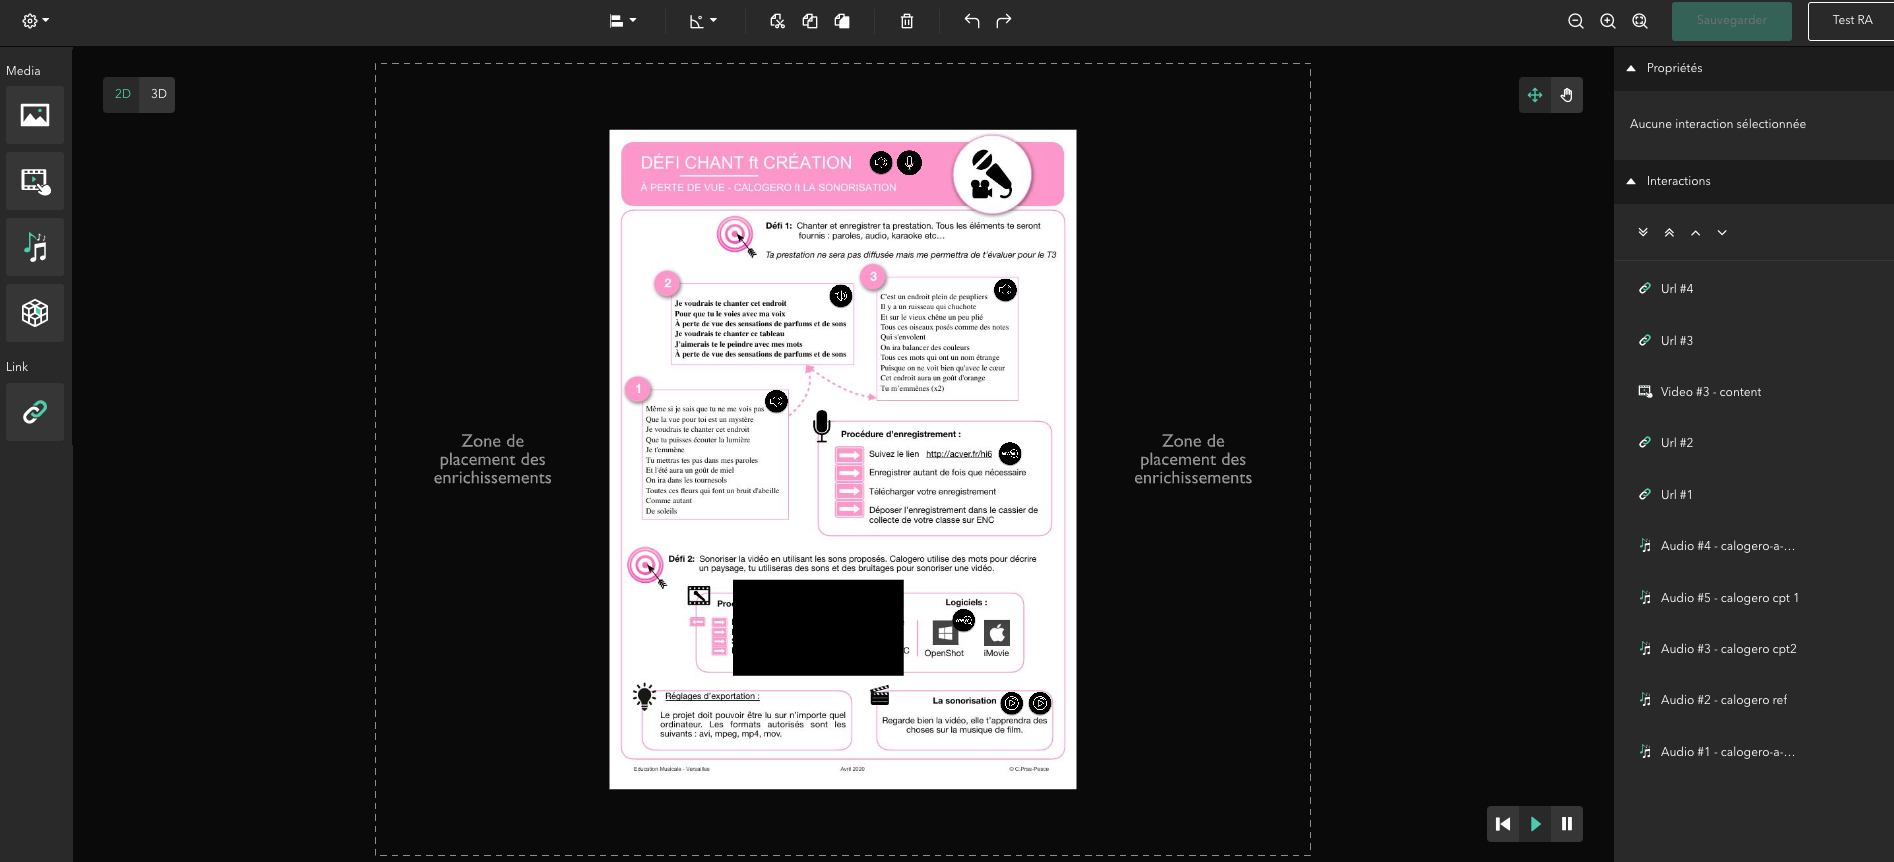Select Video #3 - content interaction
The image size is (1894, 862).
click(x=1710, y=392)
